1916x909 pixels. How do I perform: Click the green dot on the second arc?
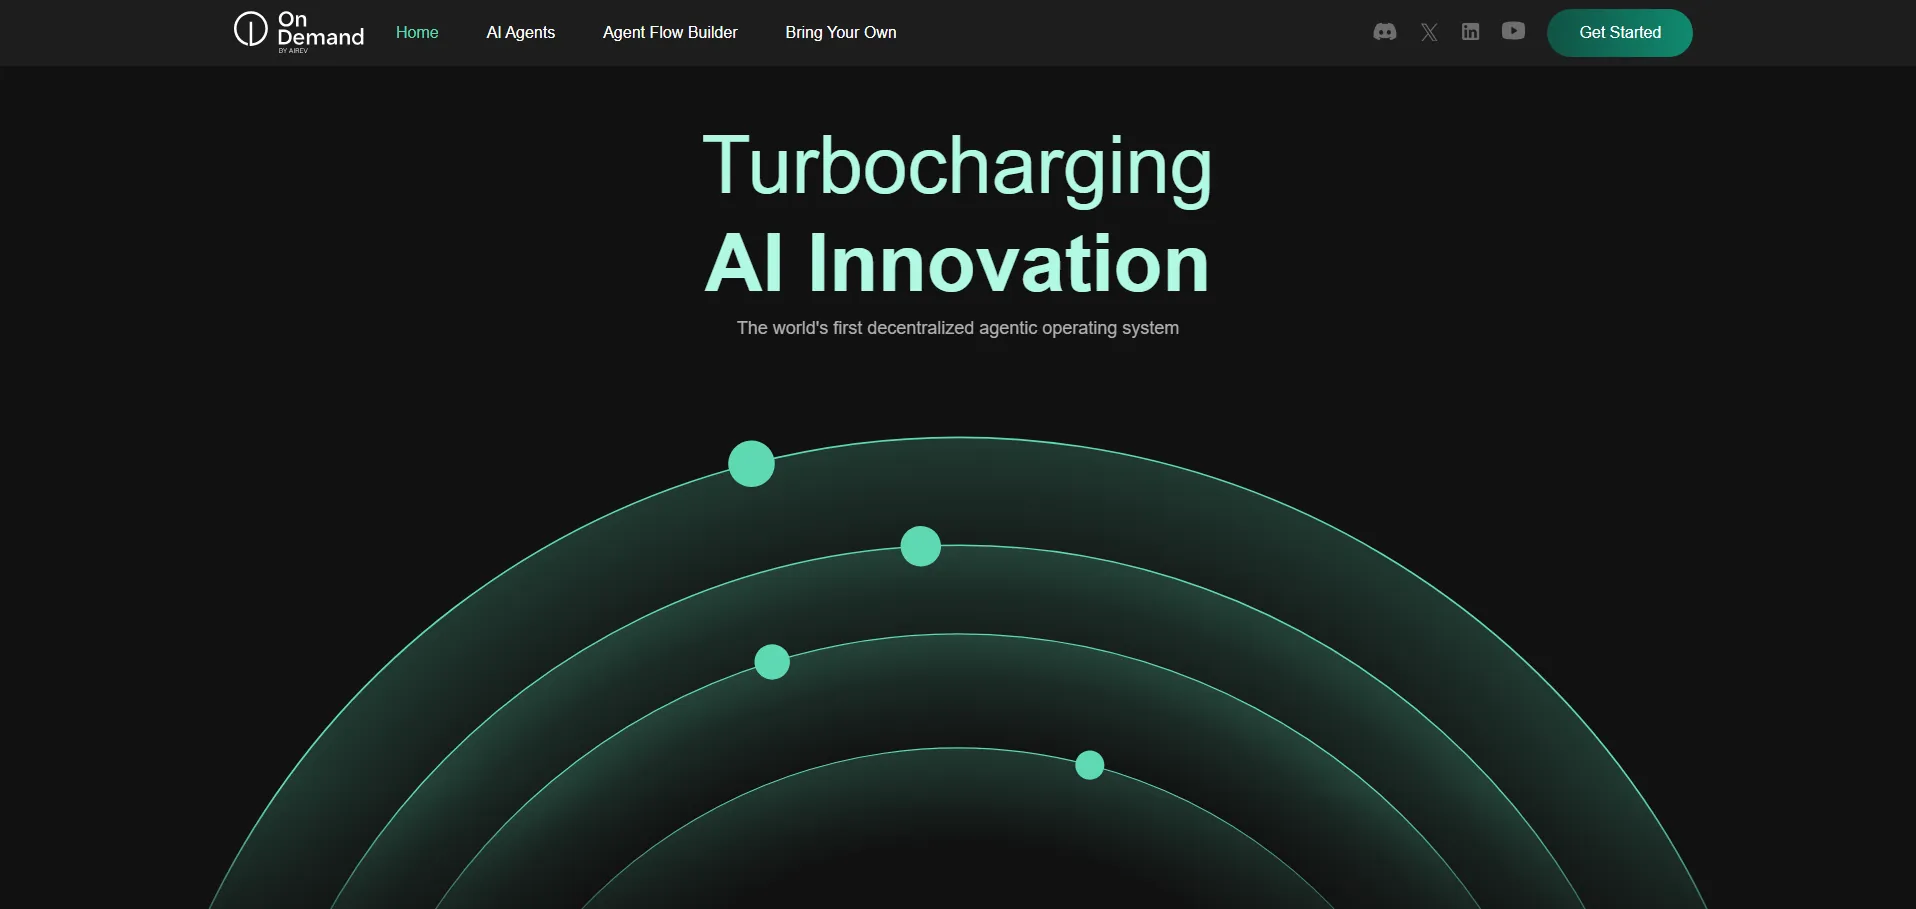tap(920, 546)
